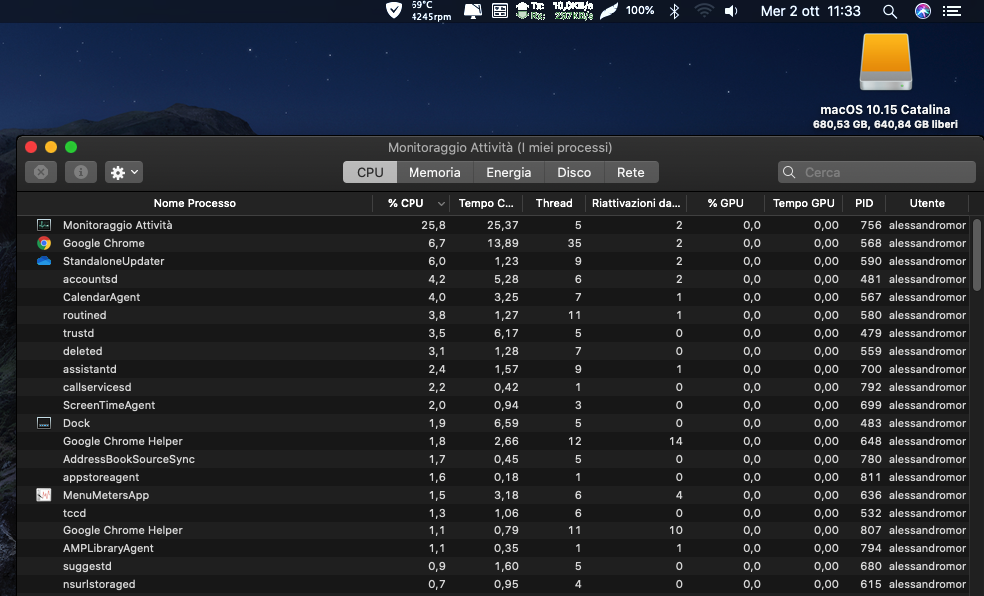Select the suggestd process row
The width and height of the screenshot is (984, 596).
[495, 567]
